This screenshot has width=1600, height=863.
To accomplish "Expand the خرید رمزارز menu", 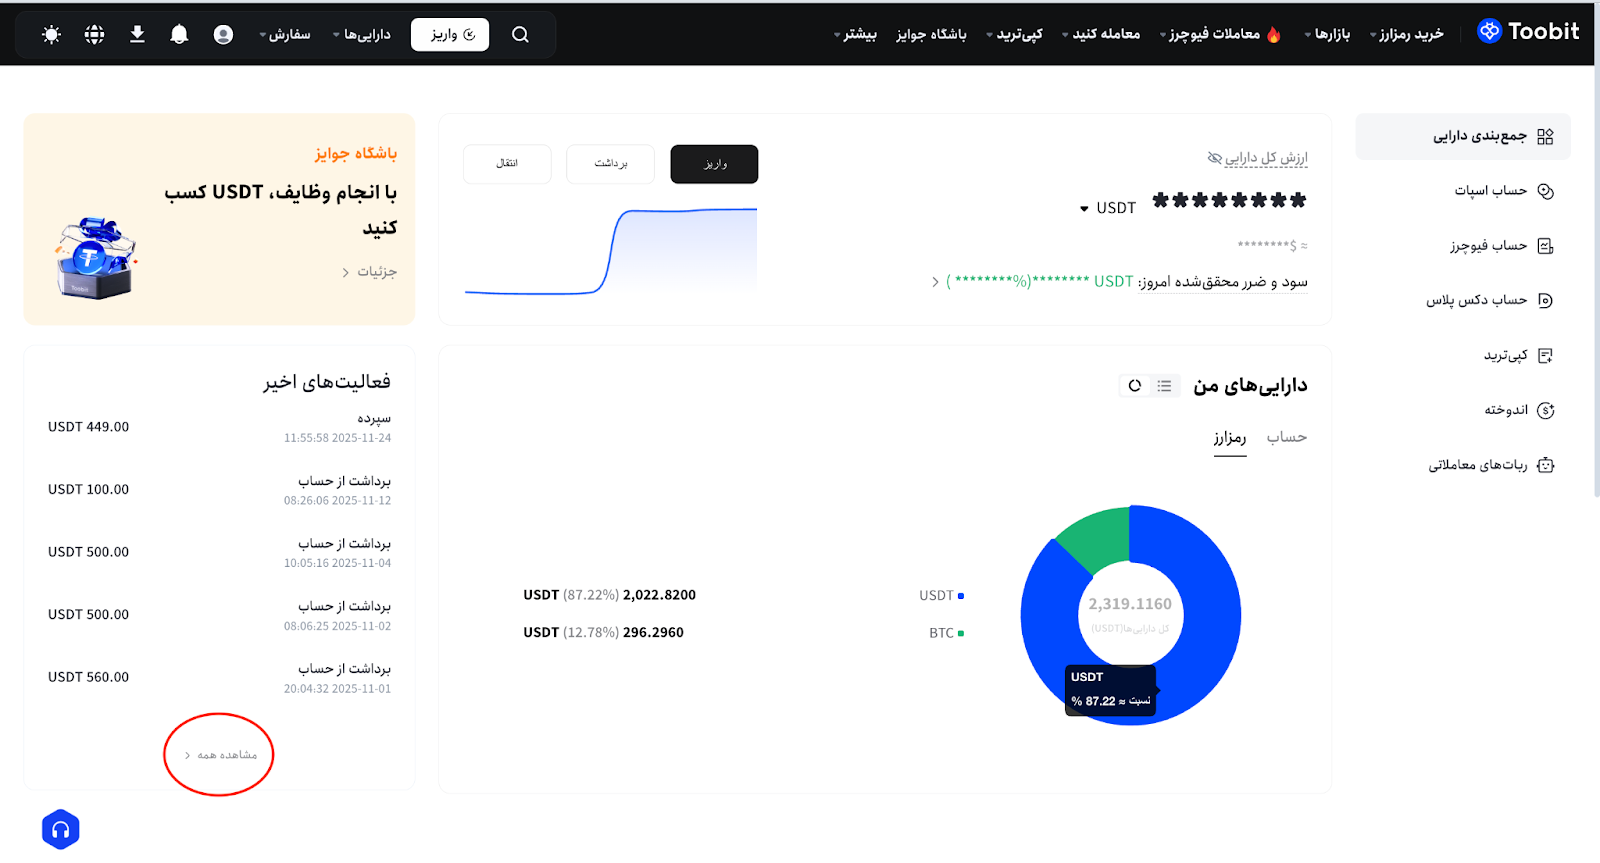I will [x=1406, y=35].
